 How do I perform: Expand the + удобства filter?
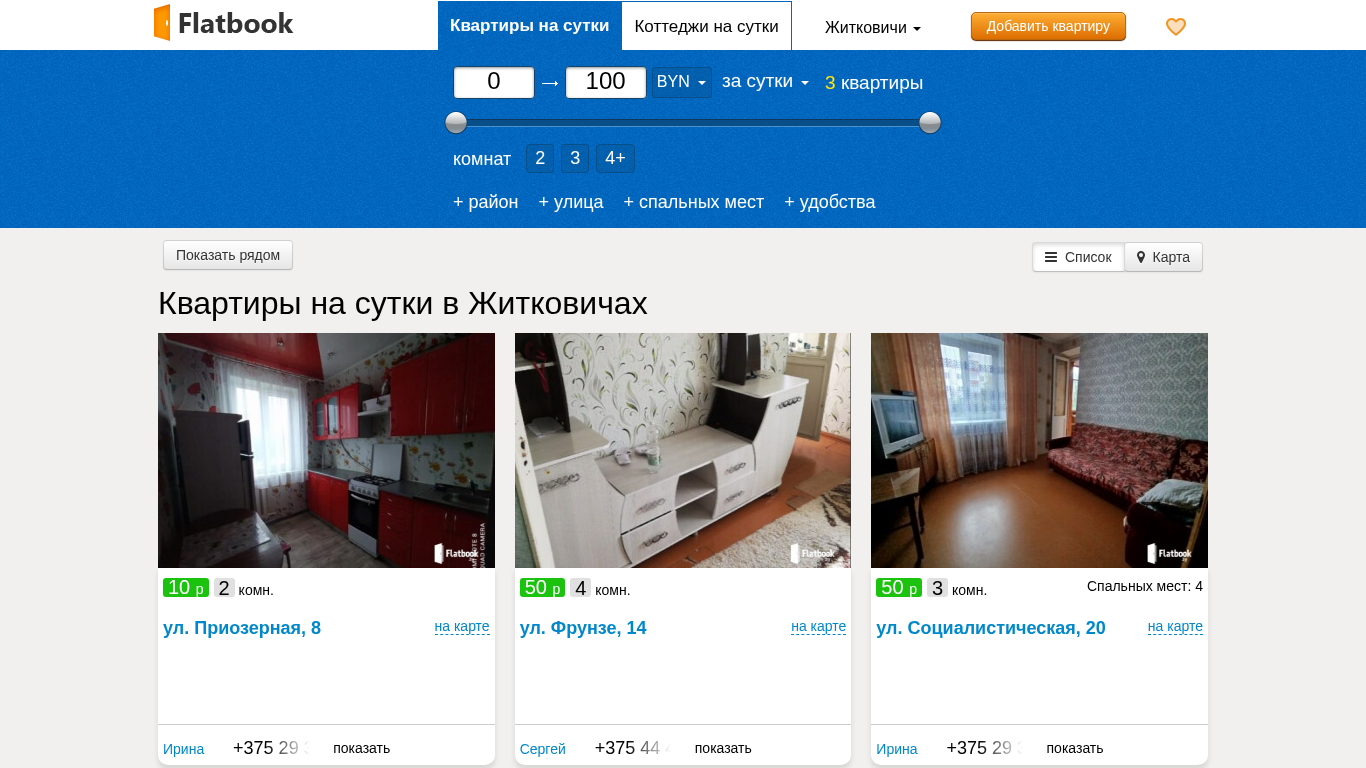[x=830, y=202]
